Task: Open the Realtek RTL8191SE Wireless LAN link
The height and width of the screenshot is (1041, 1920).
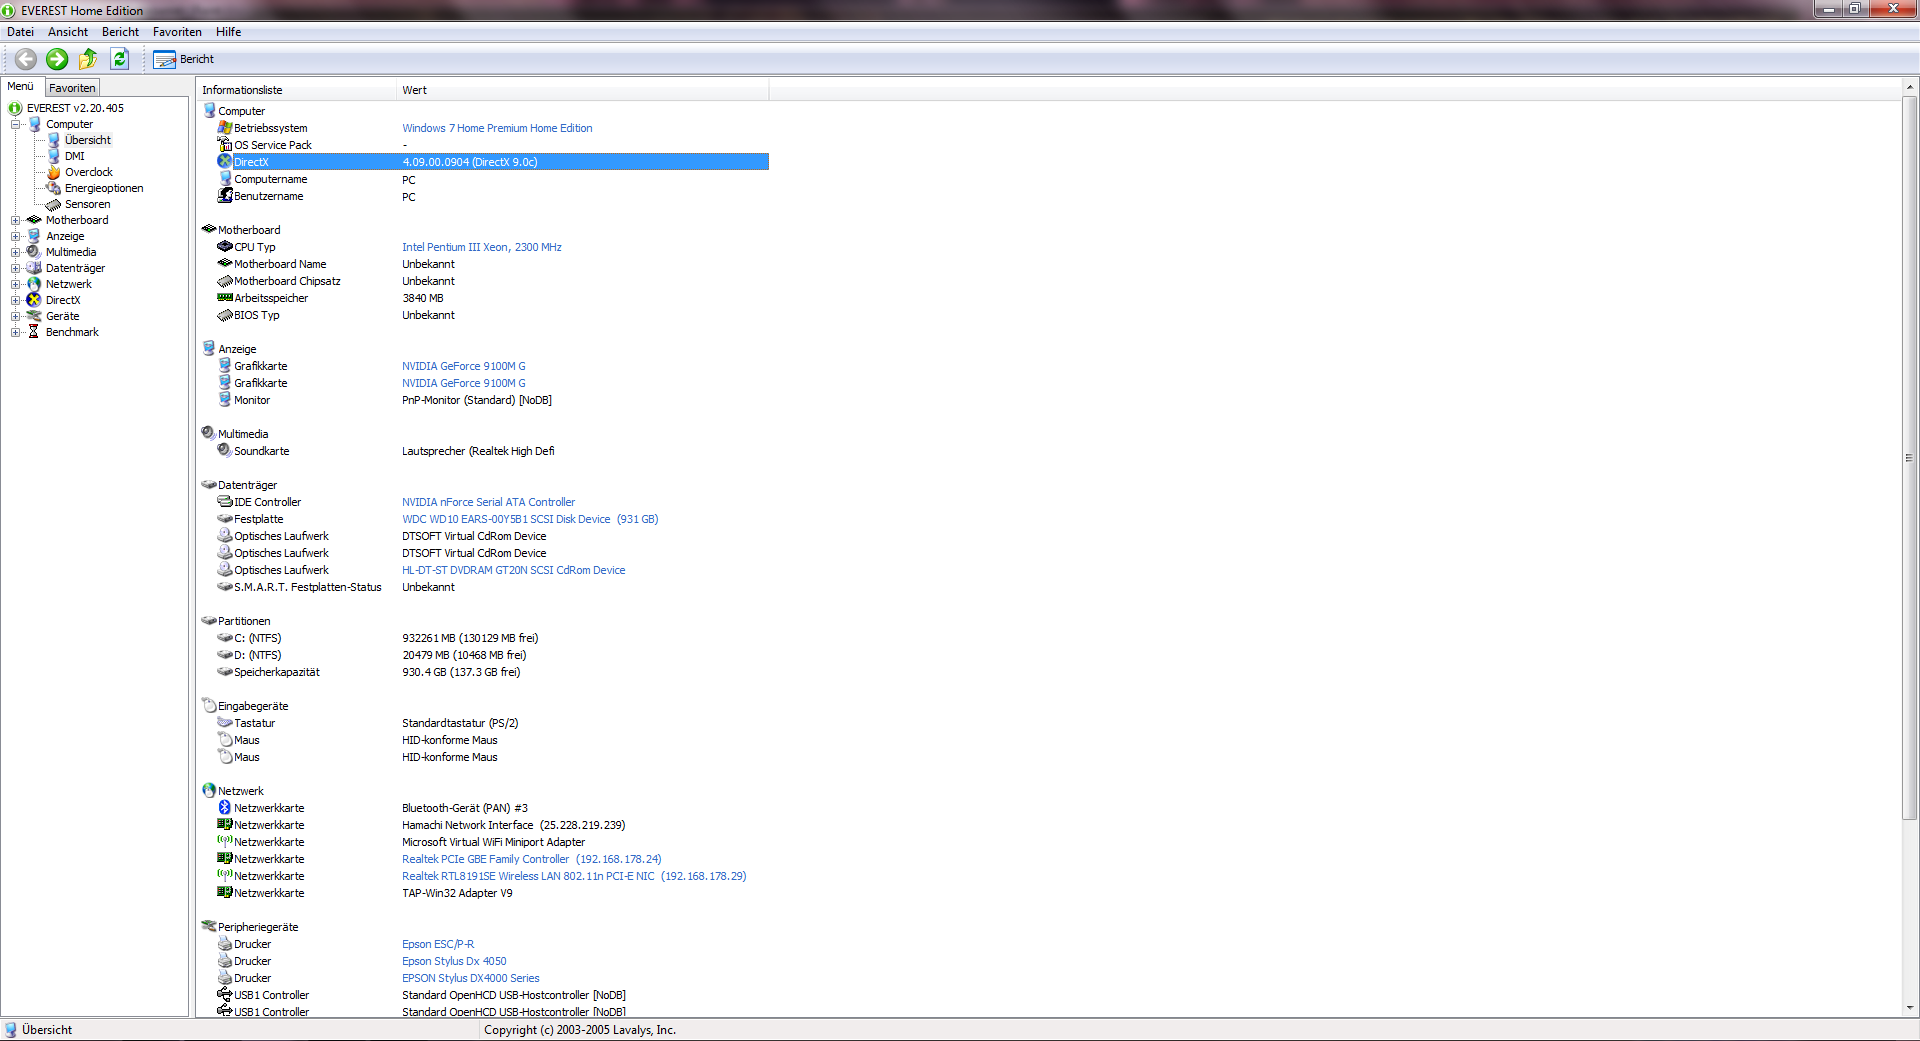Action: click(x=574, y=876)
